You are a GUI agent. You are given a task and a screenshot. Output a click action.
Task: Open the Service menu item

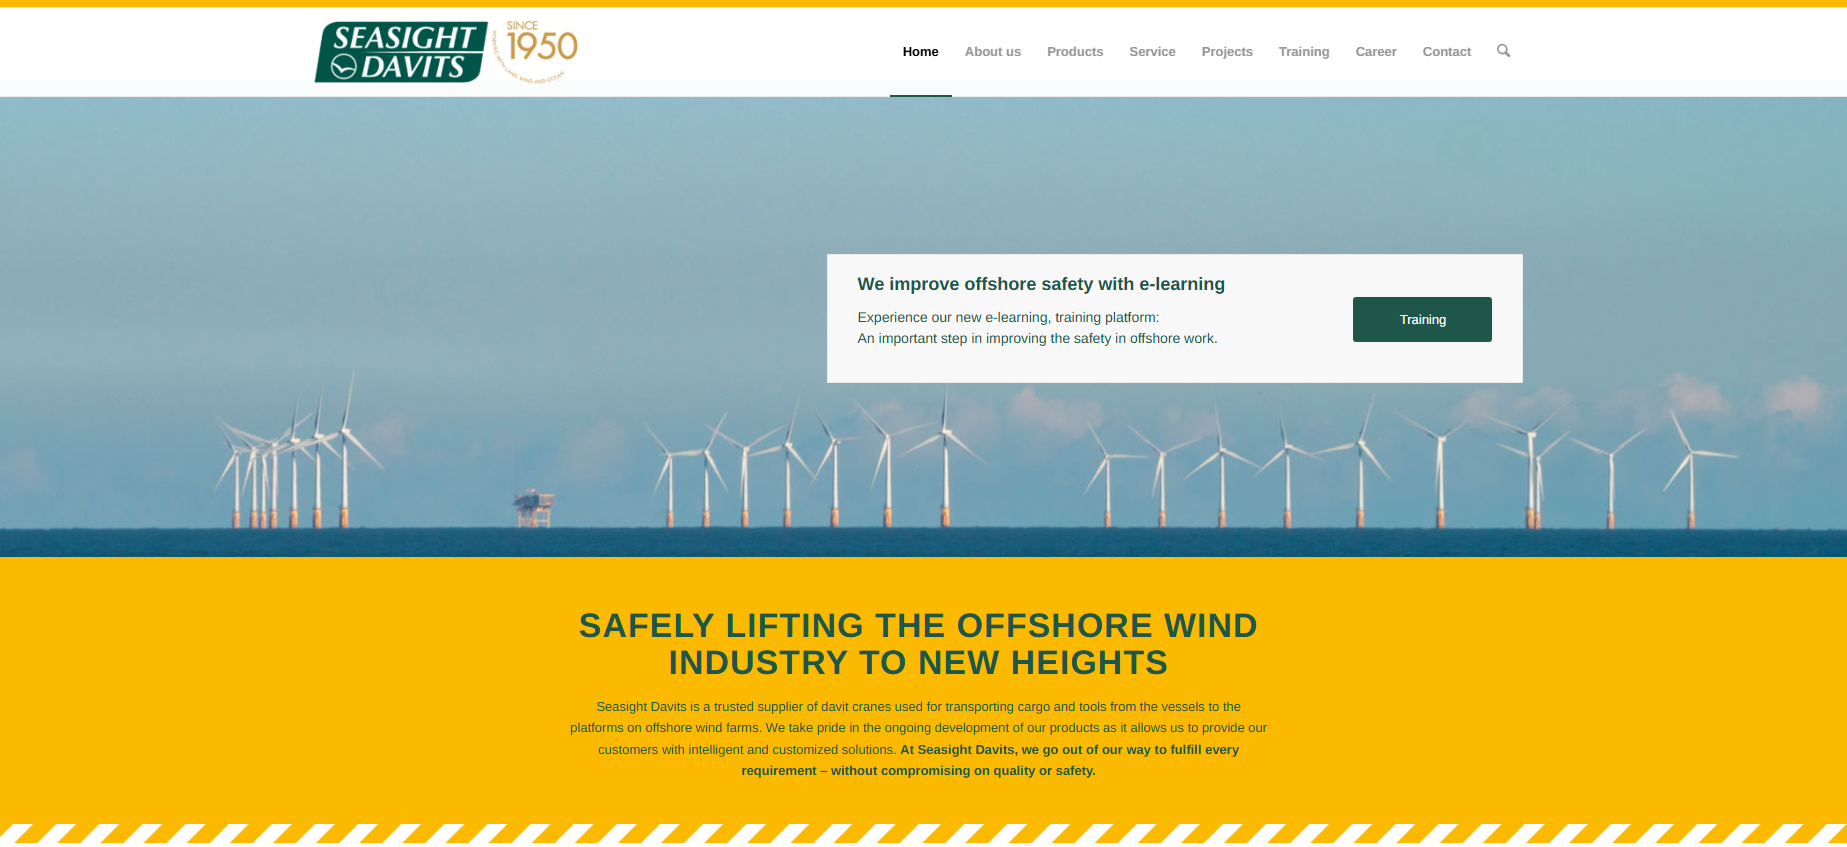[x=1152, y=52]
